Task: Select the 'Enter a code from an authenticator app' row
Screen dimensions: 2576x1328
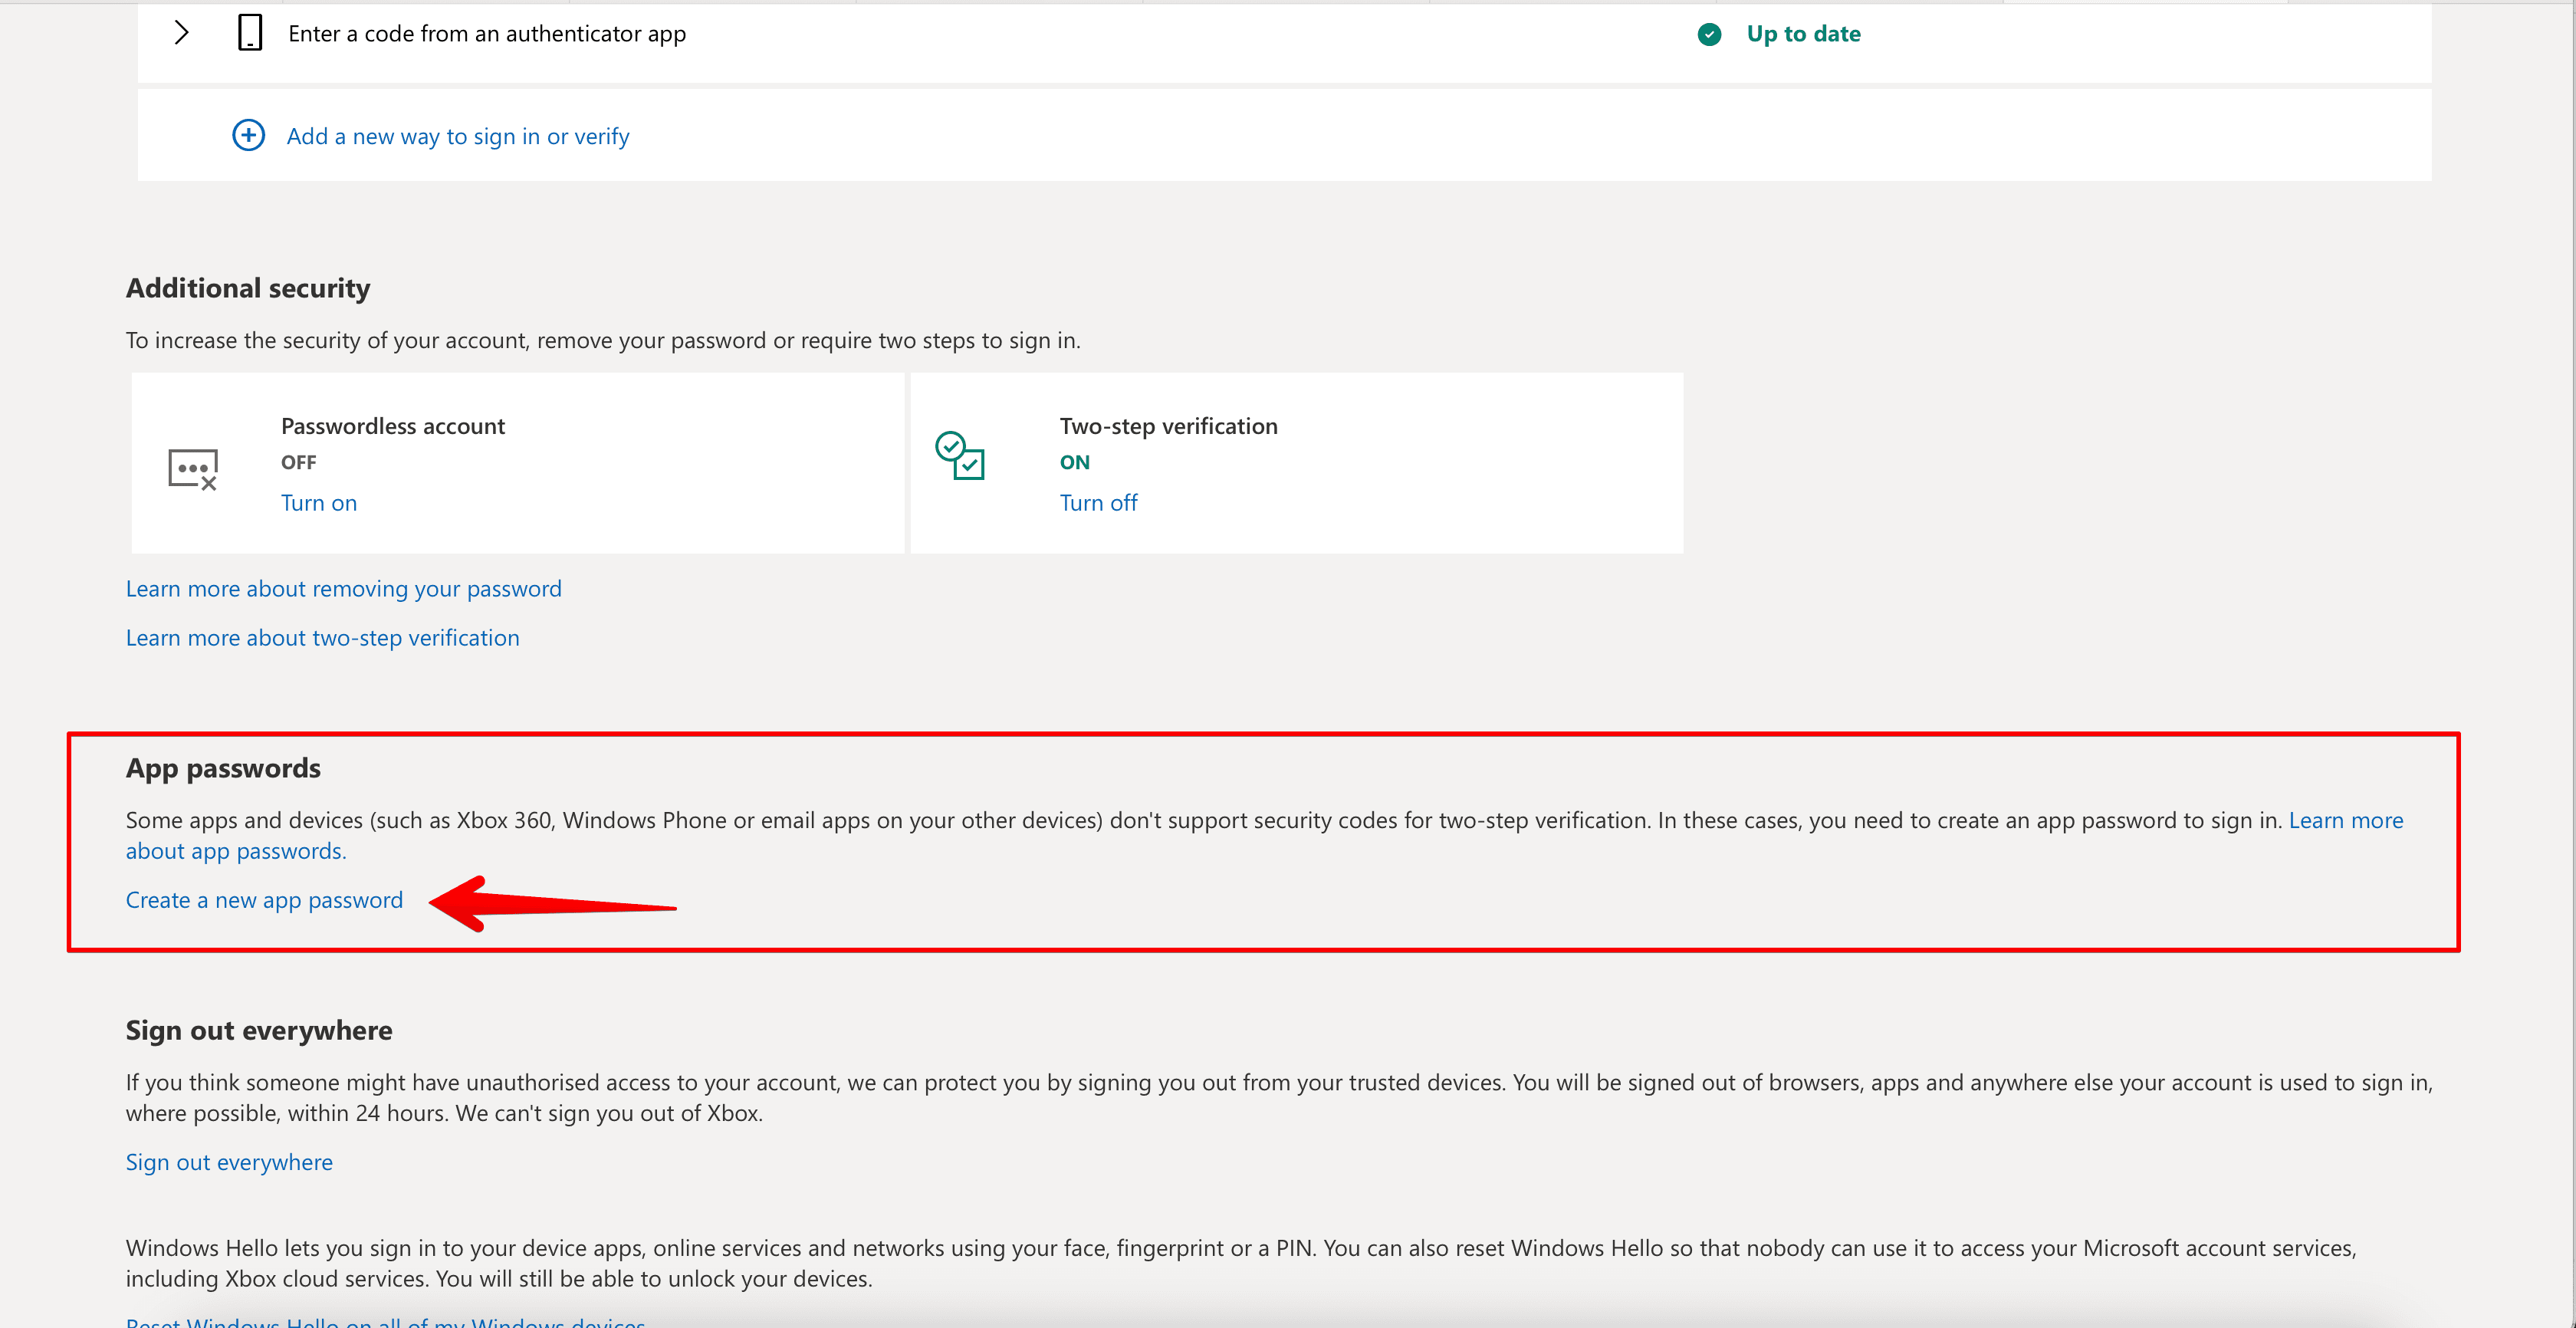Action: point(487,33)
